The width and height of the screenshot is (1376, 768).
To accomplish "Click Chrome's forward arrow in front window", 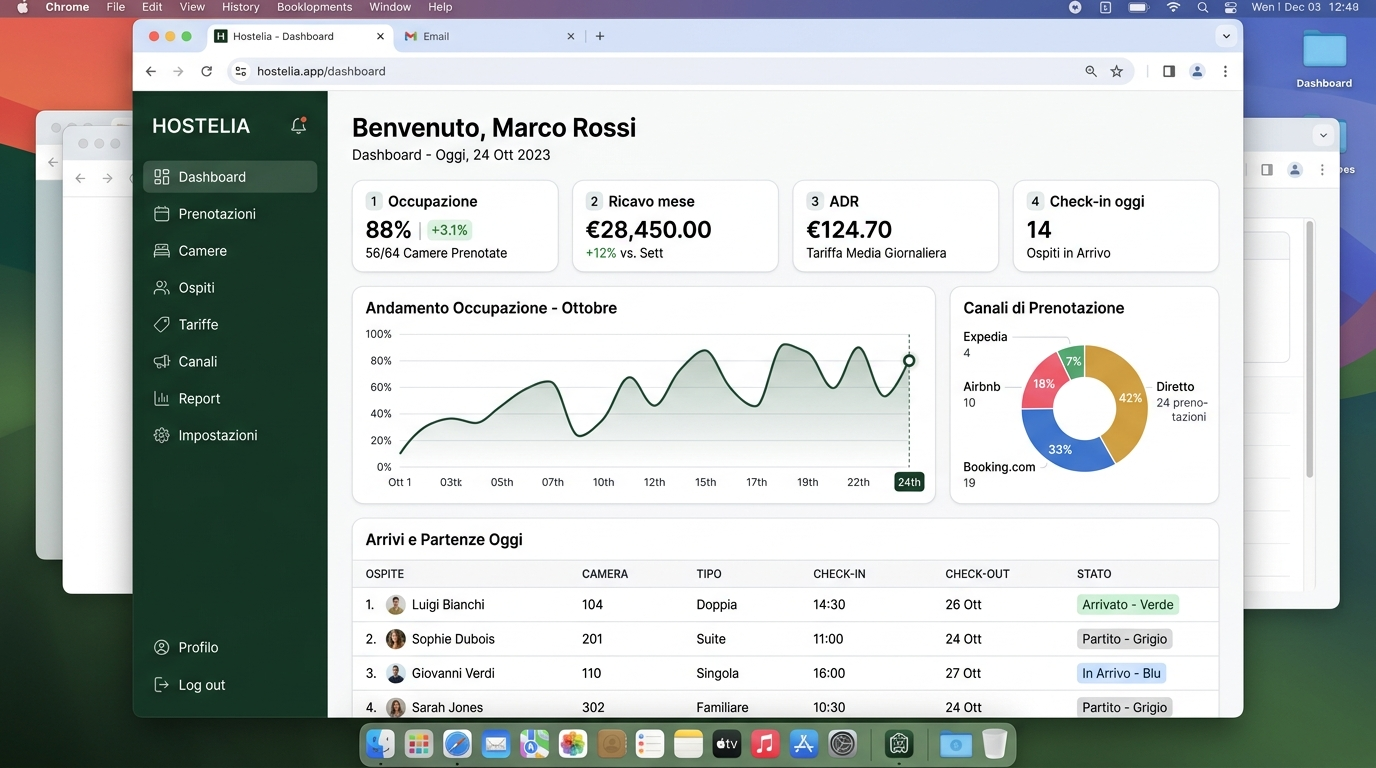I will point(178,71).
